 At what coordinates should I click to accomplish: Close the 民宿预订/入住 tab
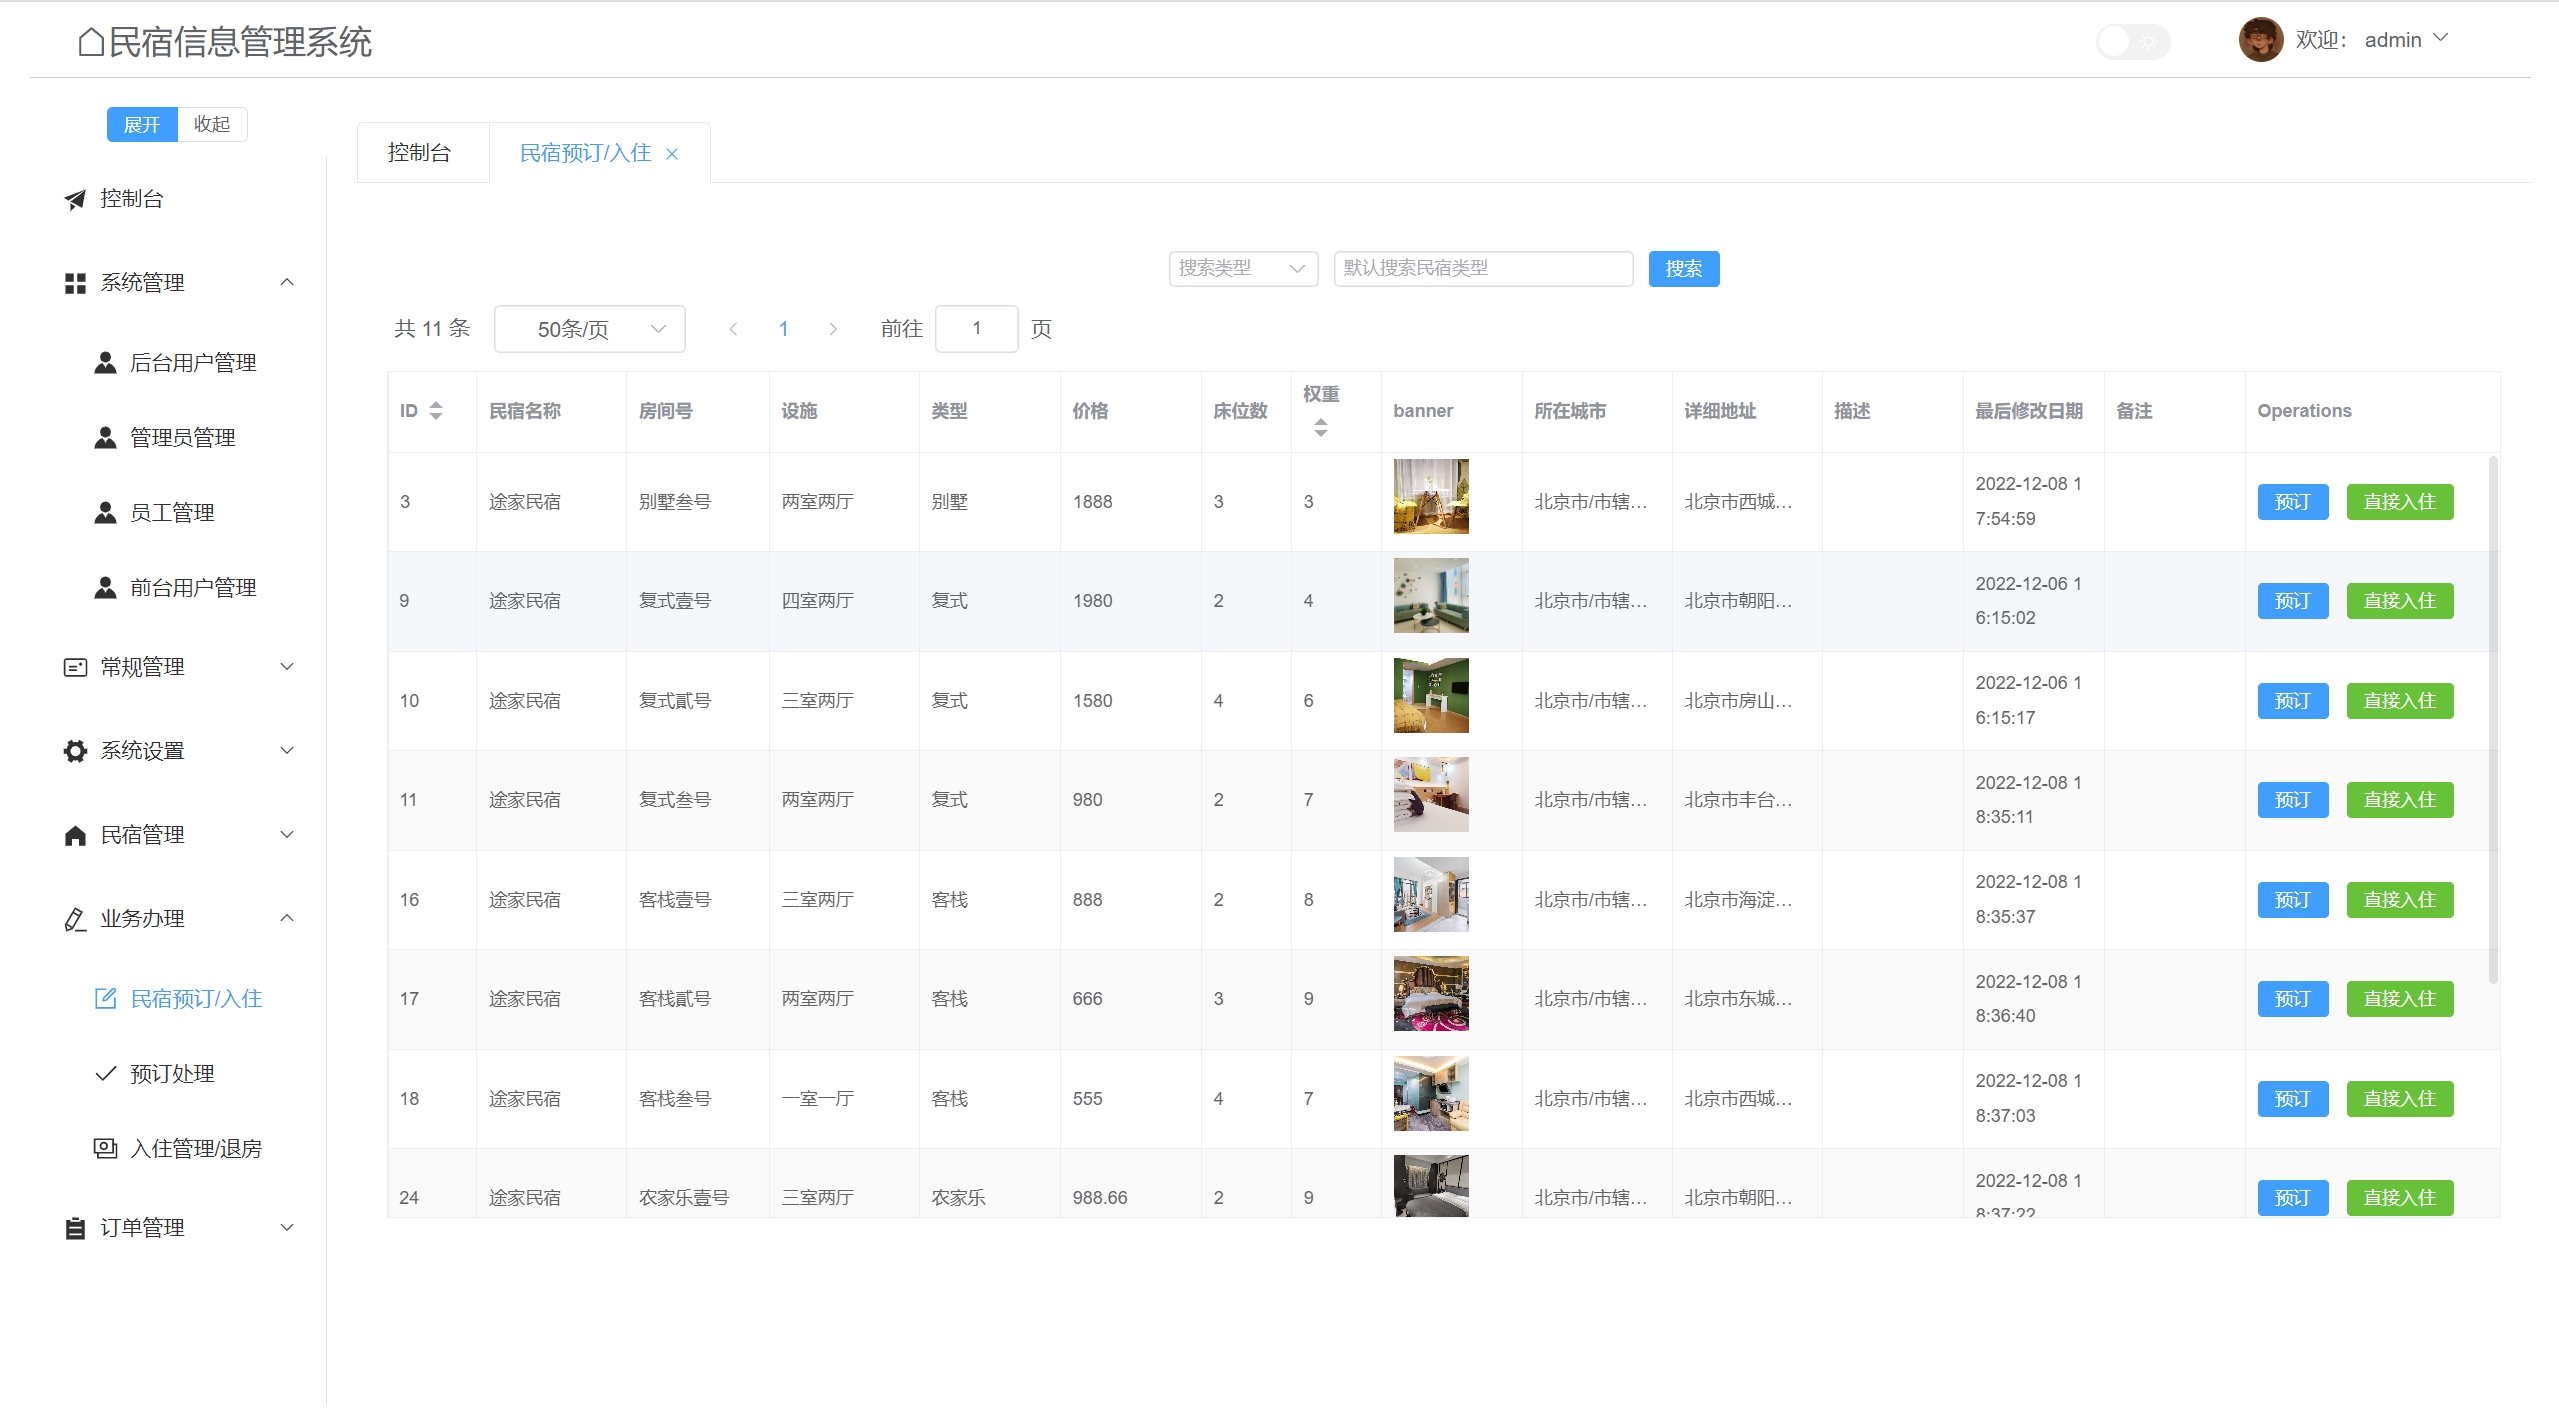pyautogui.click(x=672, y=154)
